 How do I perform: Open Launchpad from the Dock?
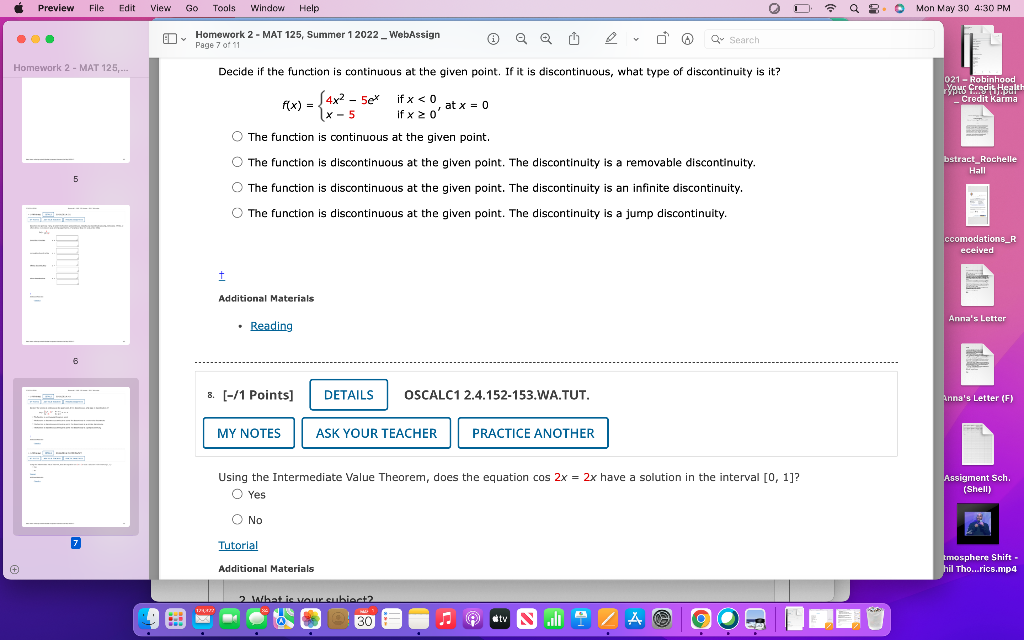176,618
